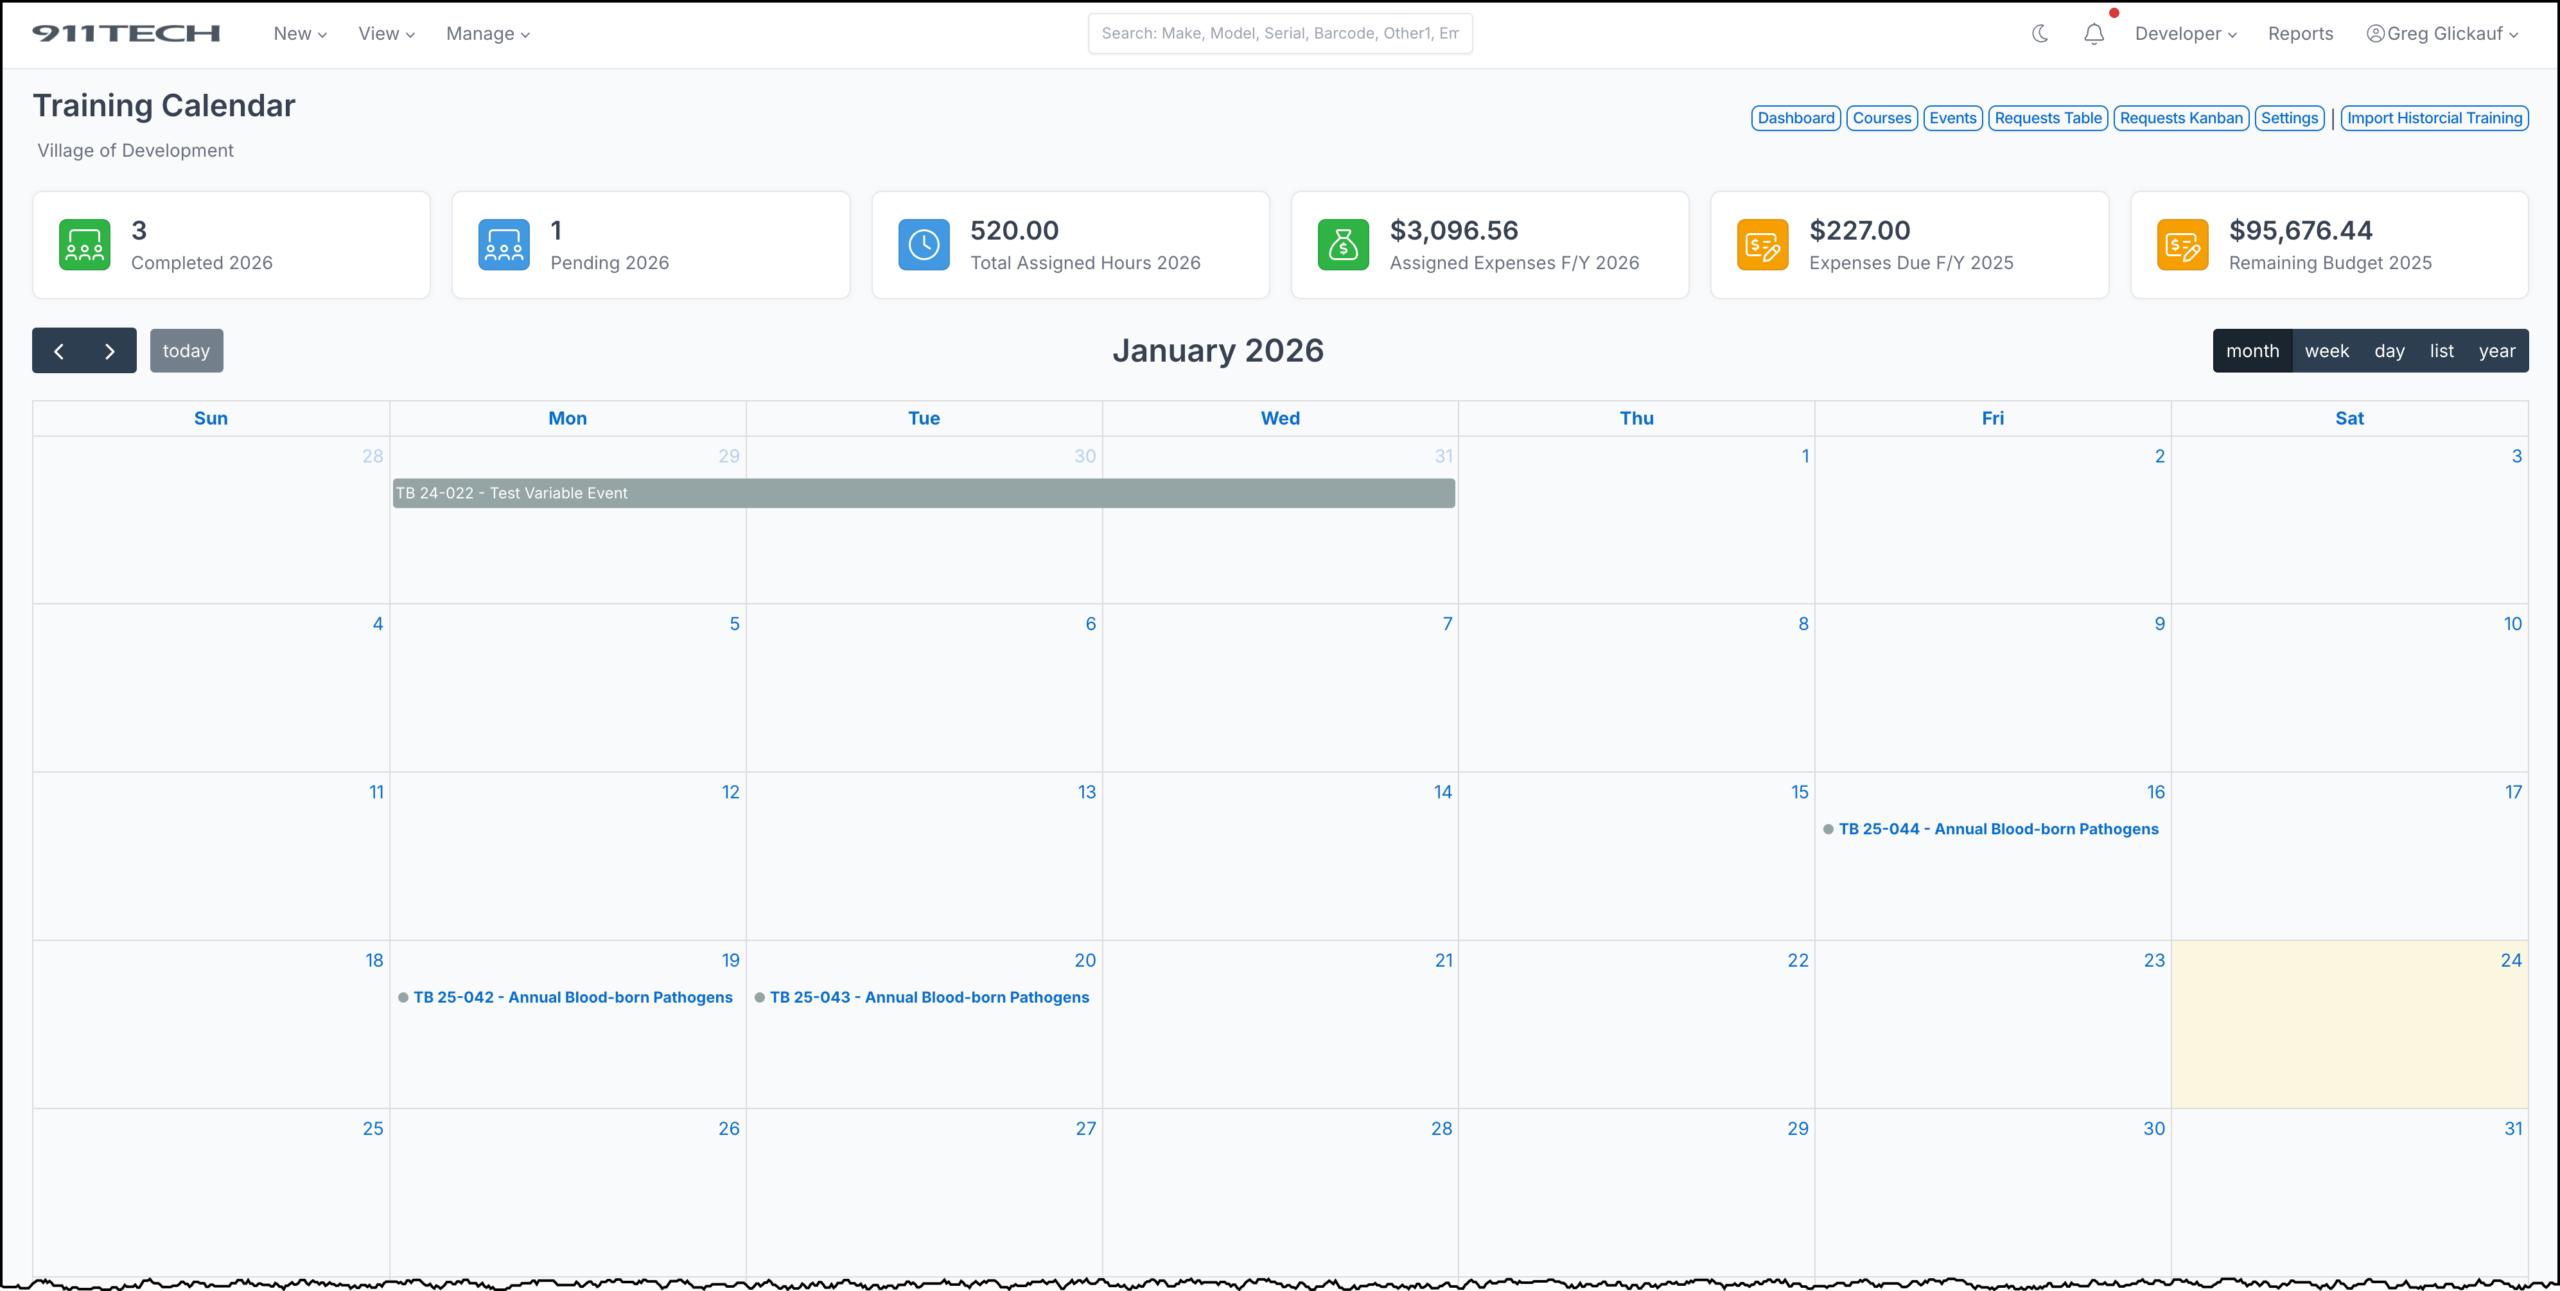Click the blue Pending 2026 icon

(x=504, y=245)
